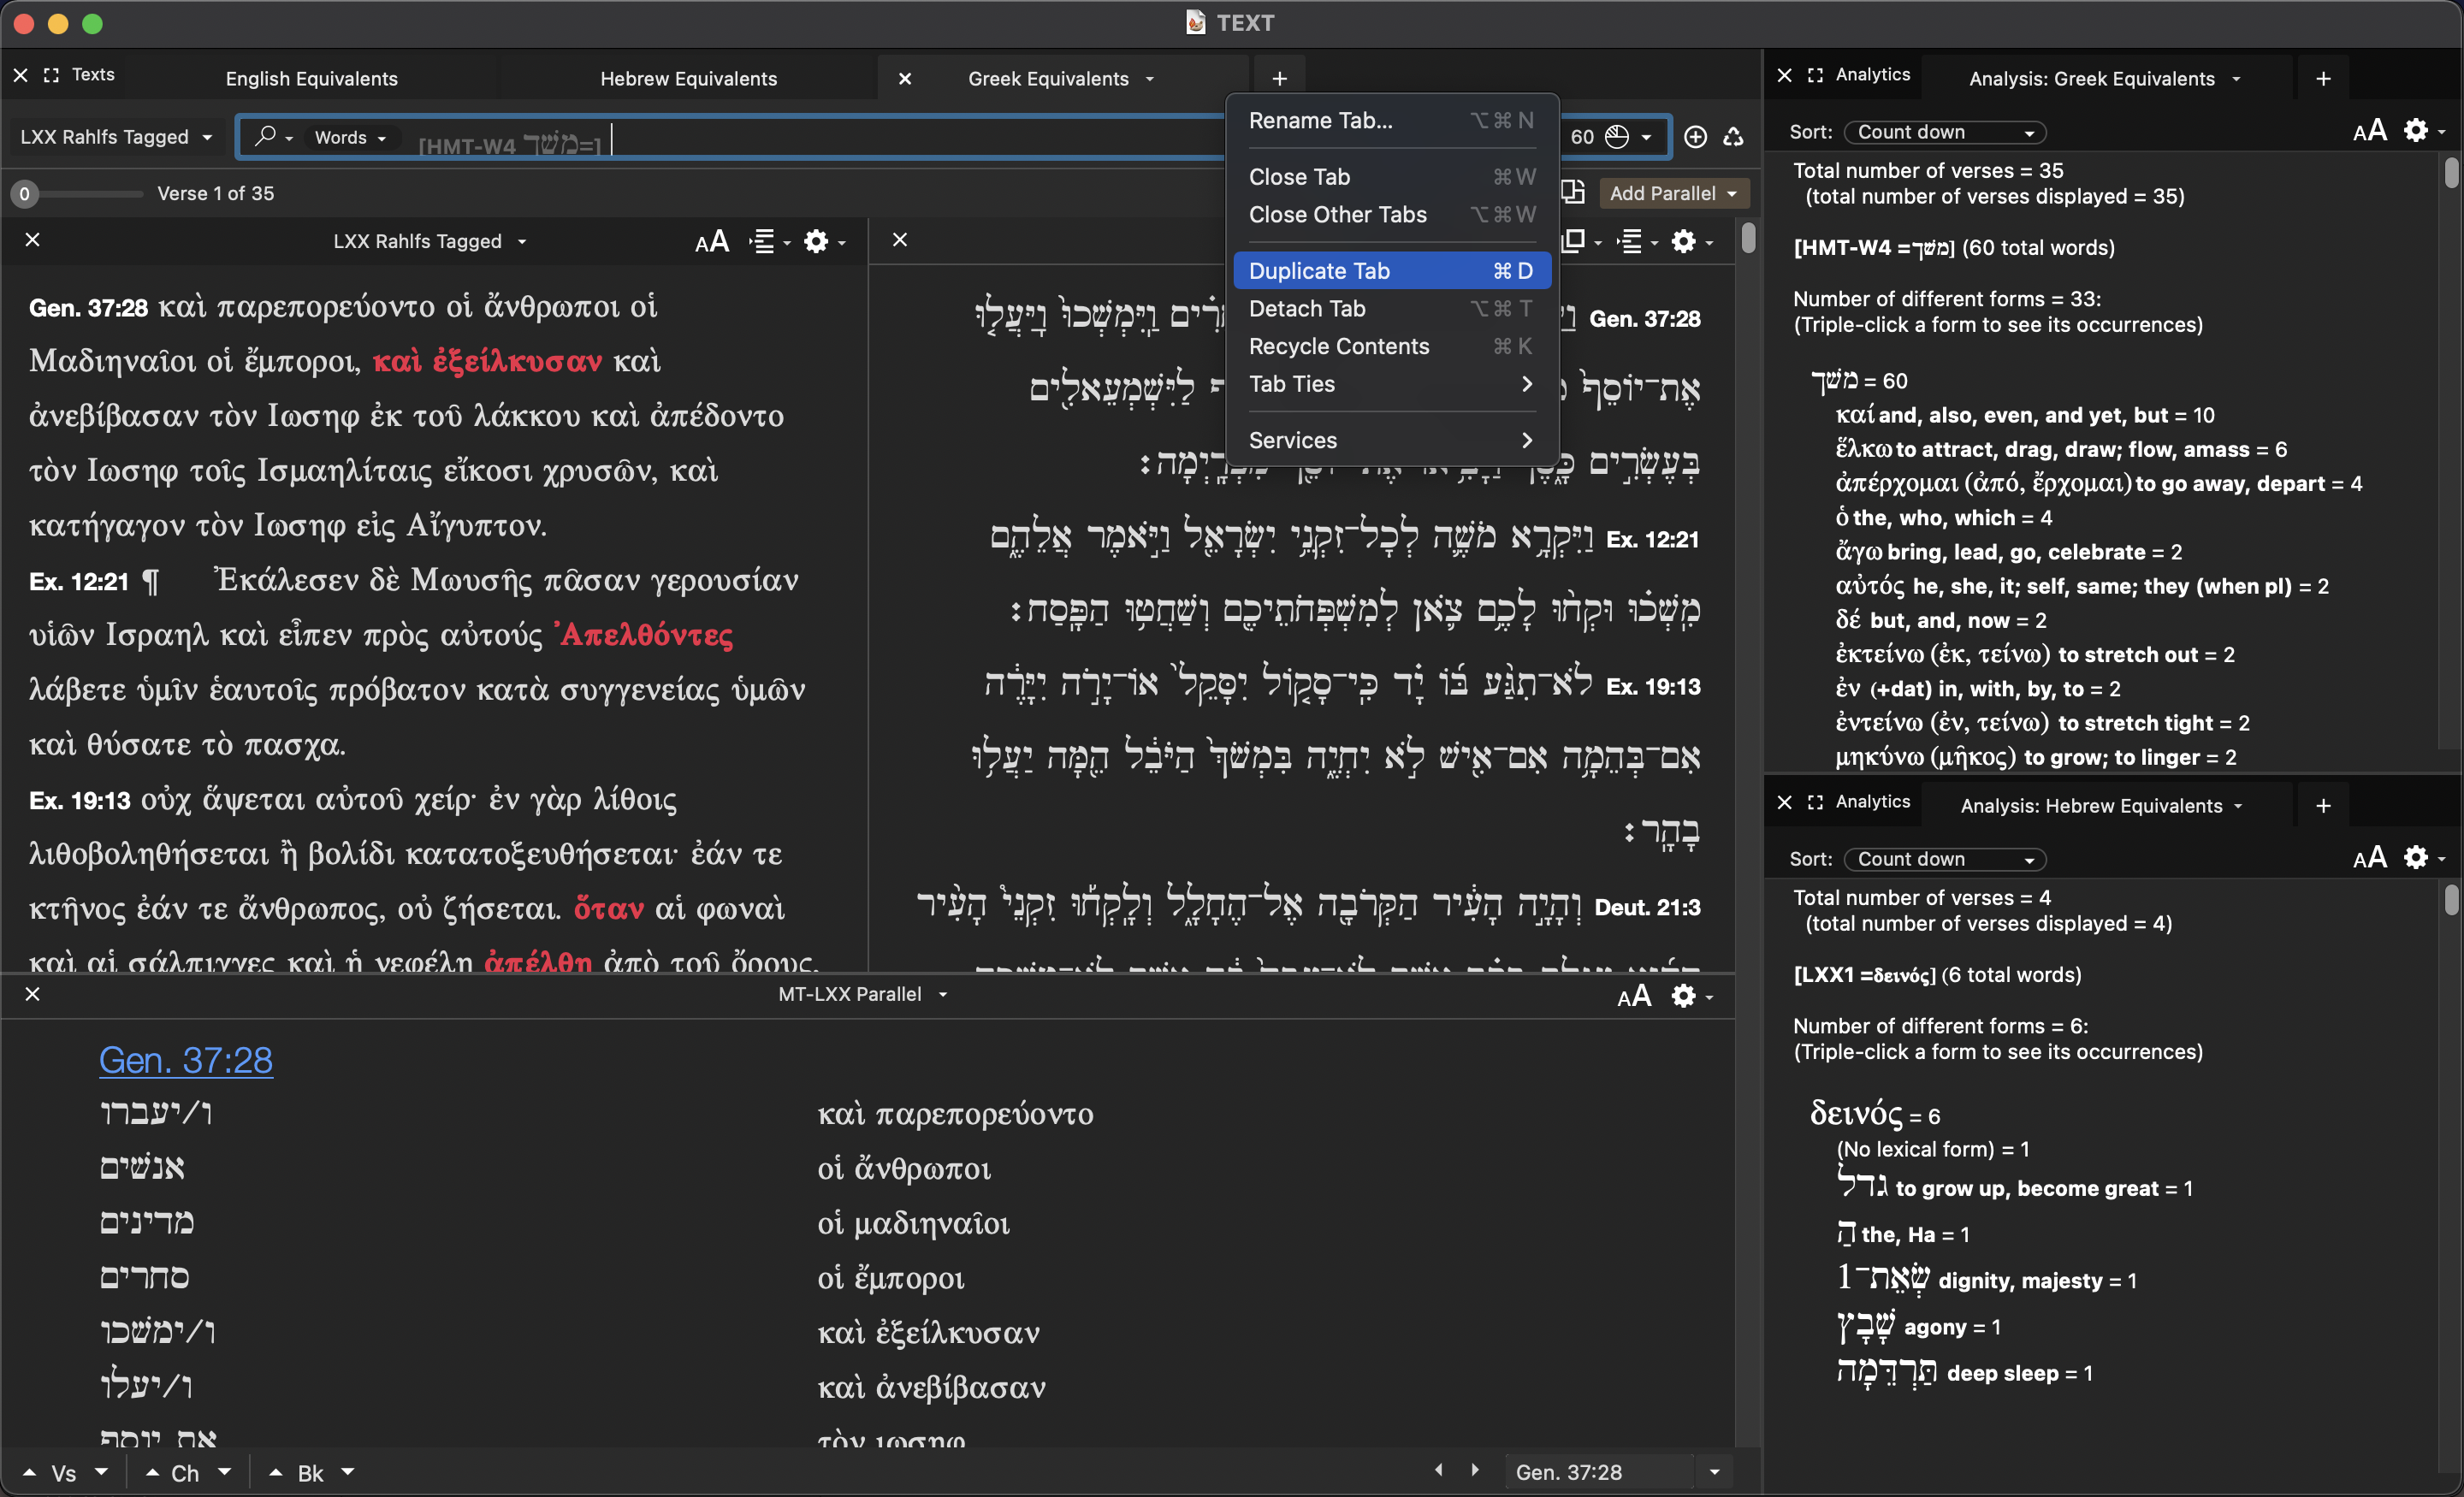Close the LXX Rahlfs Tagged text pane
2464x1497 pixels.
32,240
